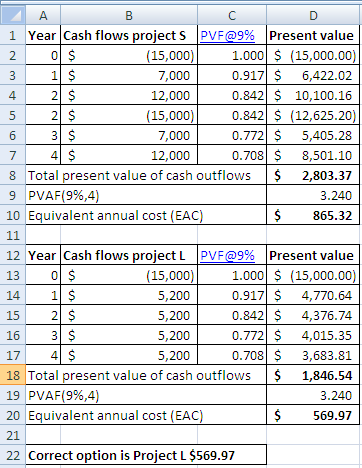Click cell with present value 6,422.02
Screen dimensions: 362x468
click(313, 75)
